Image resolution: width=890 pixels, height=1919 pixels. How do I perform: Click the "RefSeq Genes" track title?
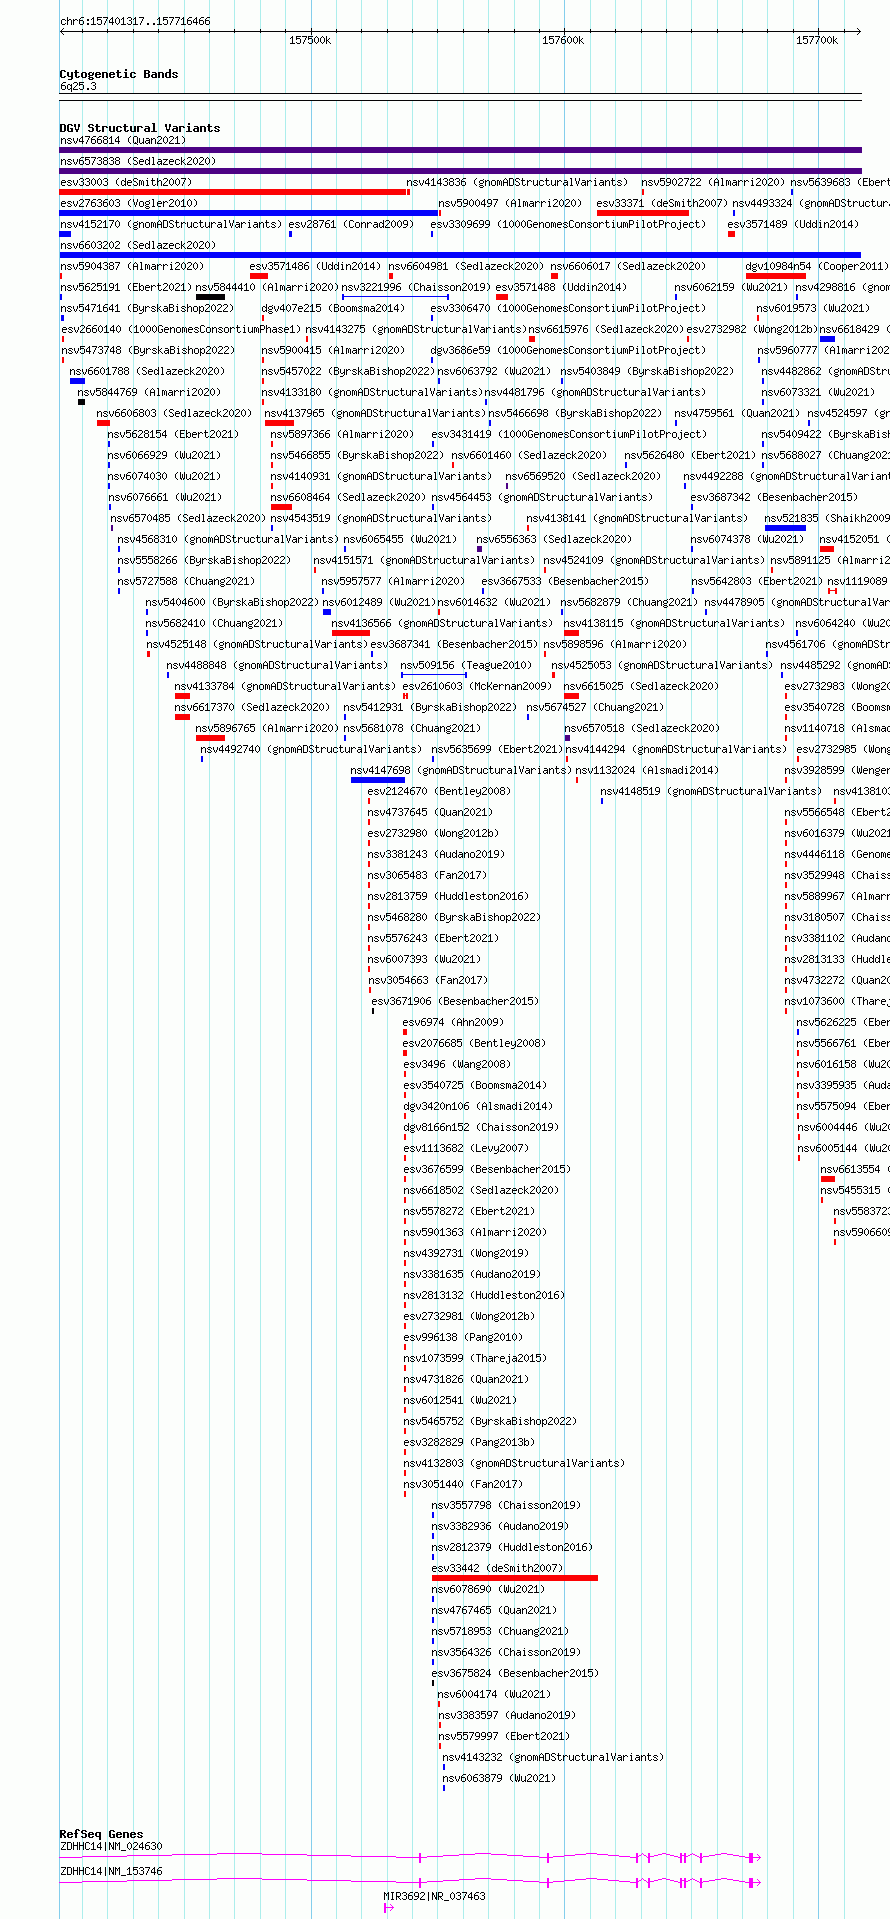pyautogui.click(x=101, y=1834)
